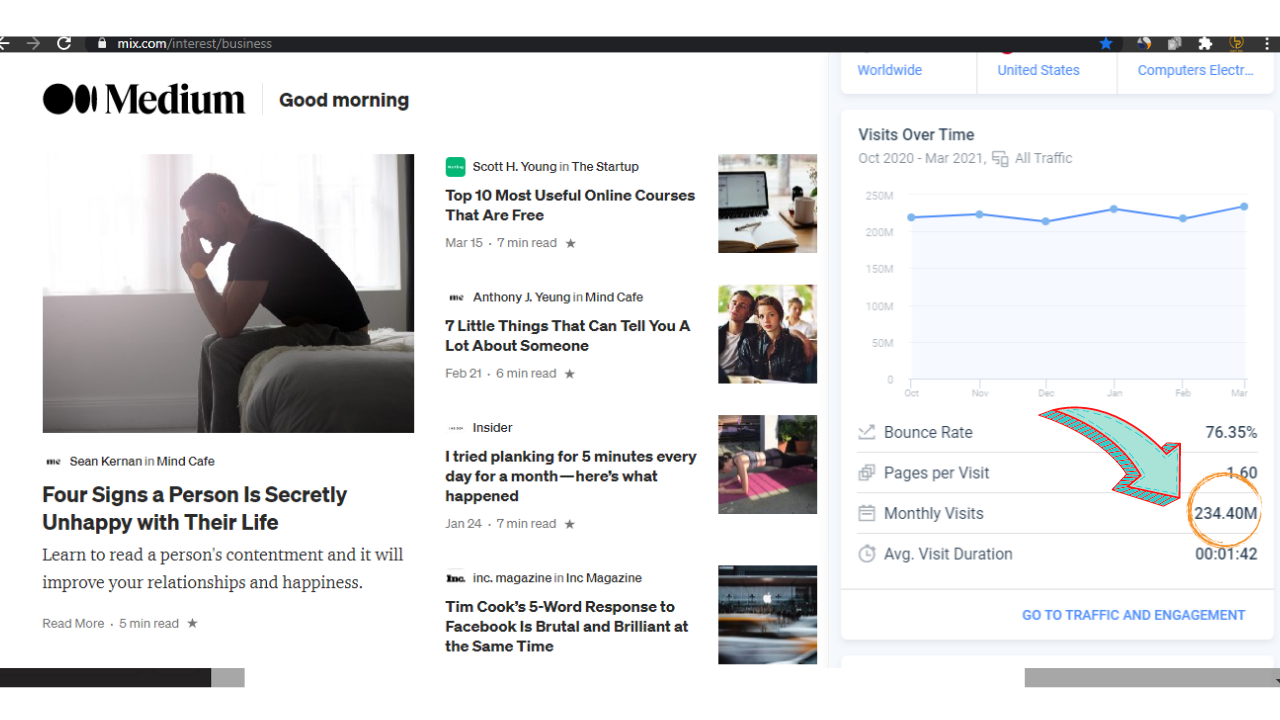Open the laptop and notebook thumbnail
1280x720 pixels.
pos(767,203)
